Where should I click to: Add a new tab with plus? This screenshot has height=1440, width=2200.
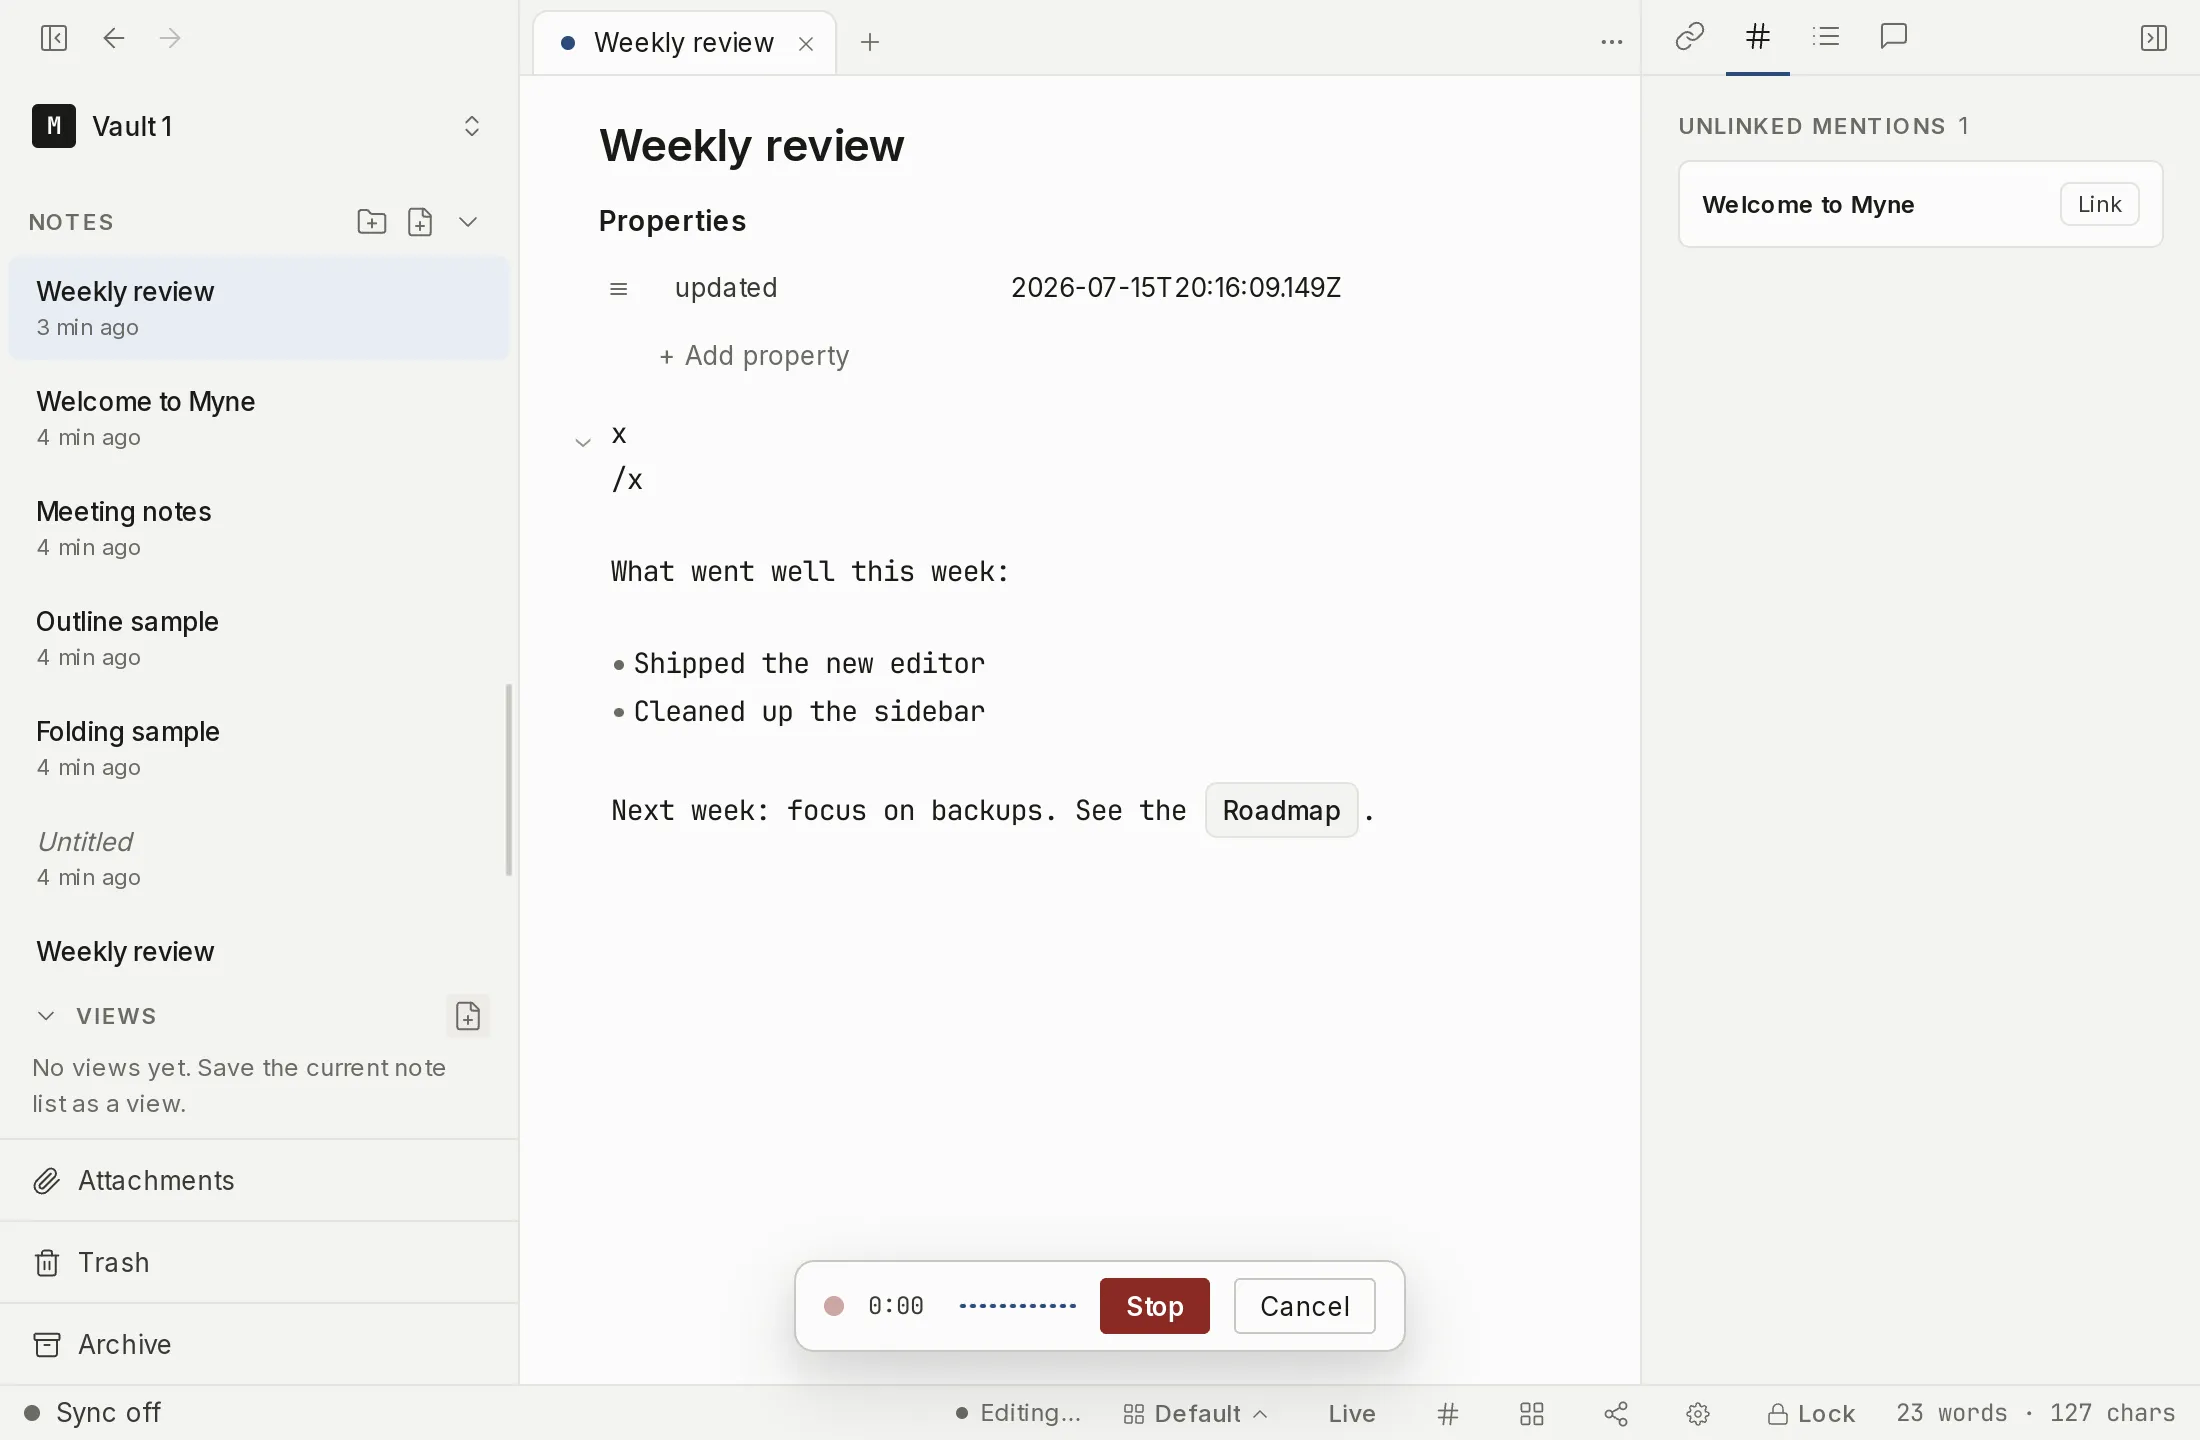click(x=870, y=42)
